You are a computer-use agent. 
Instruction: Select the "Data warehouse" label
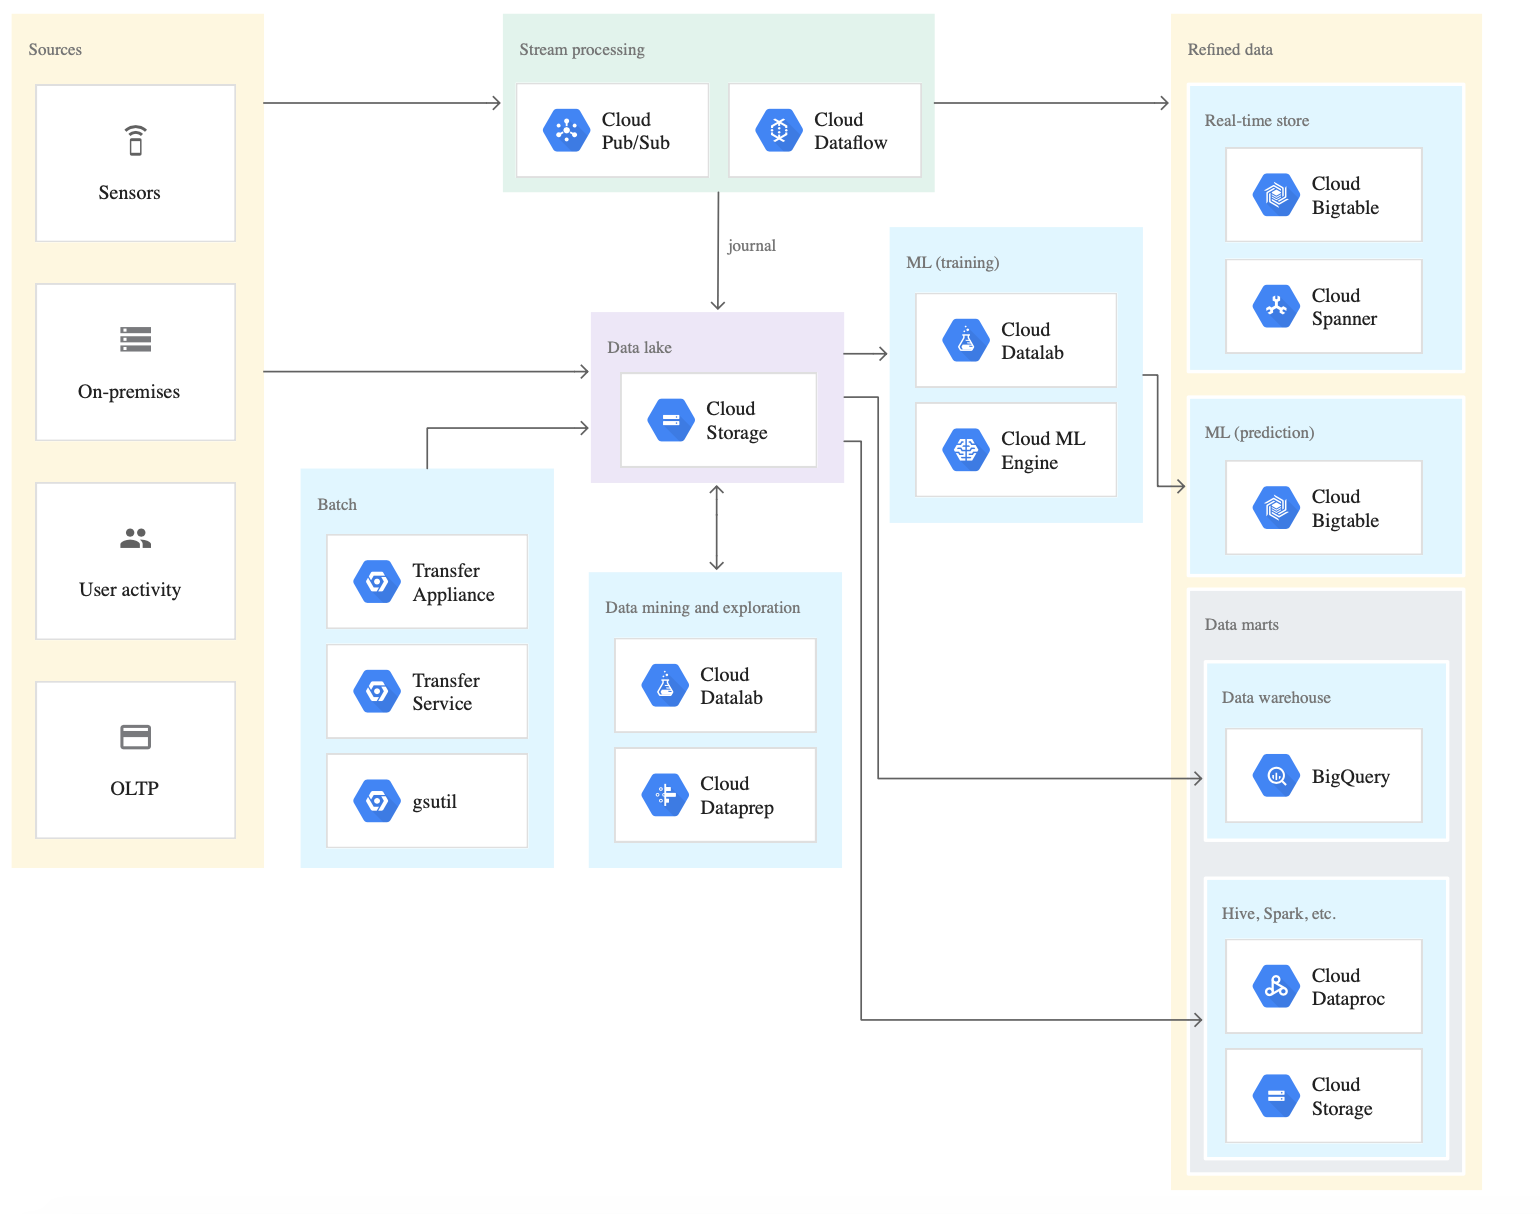[1276, 698]
